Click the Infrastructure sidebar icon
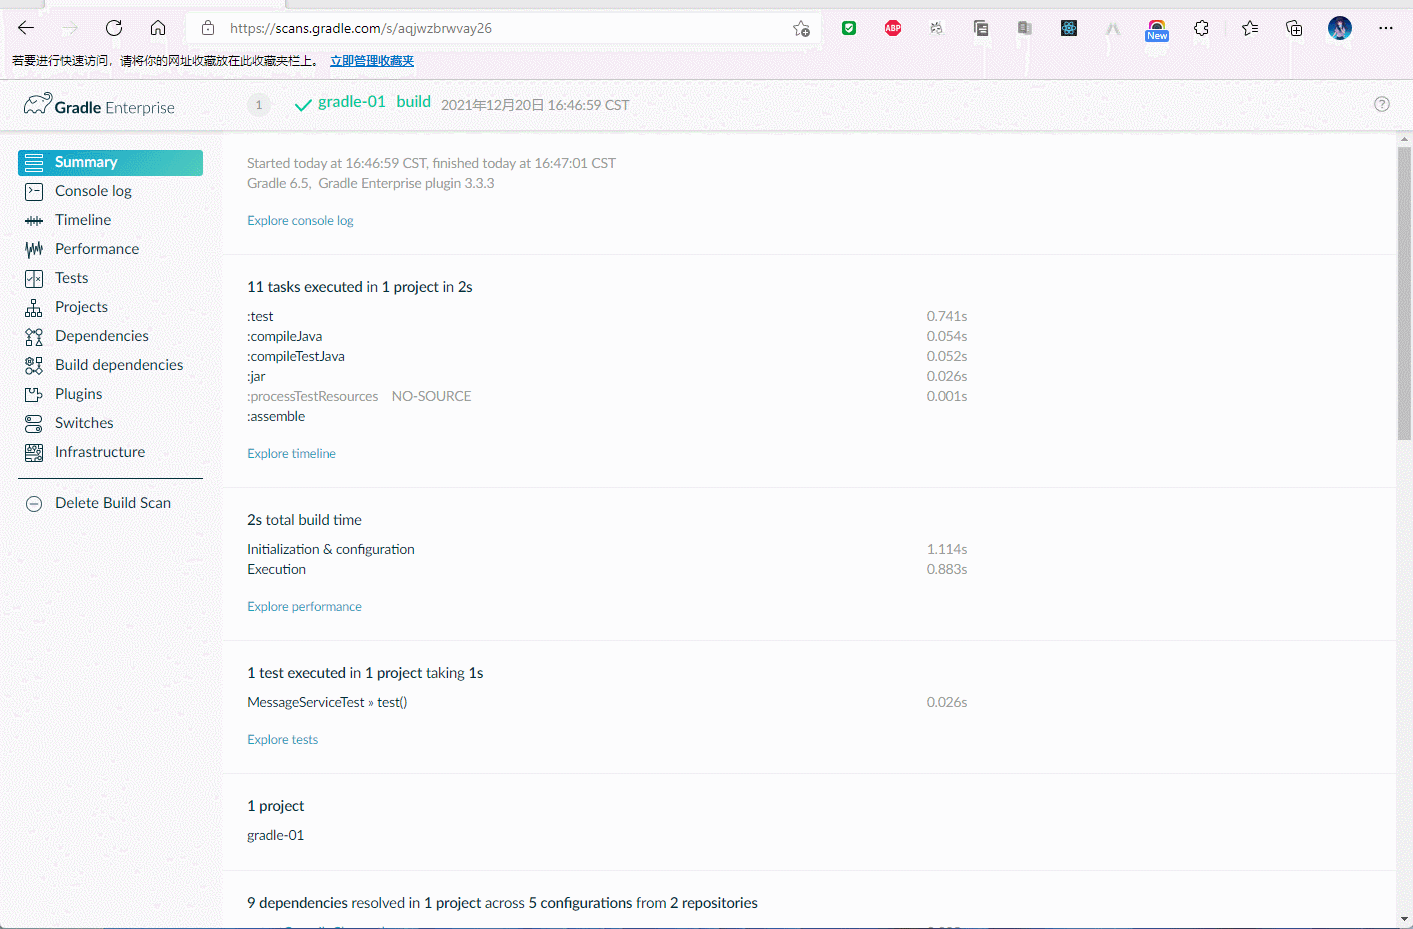Viewport: 1413px width, 929px height. pos(34,452)
